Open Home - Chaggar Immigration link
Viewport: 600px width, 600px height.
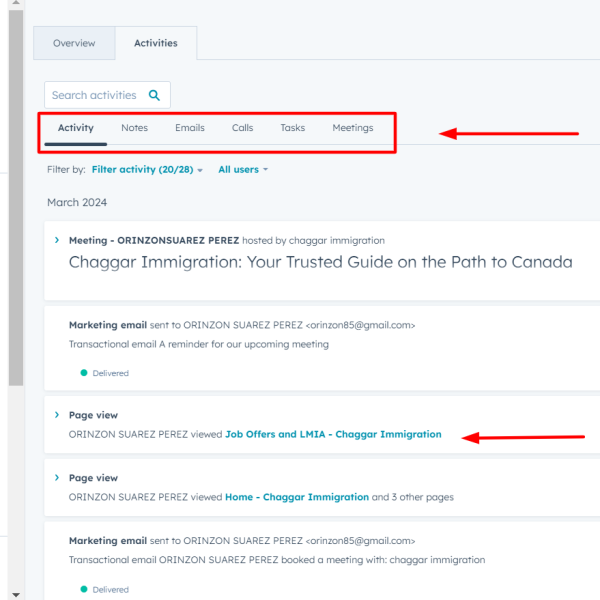pyautogui.click(x=297, y=497)
